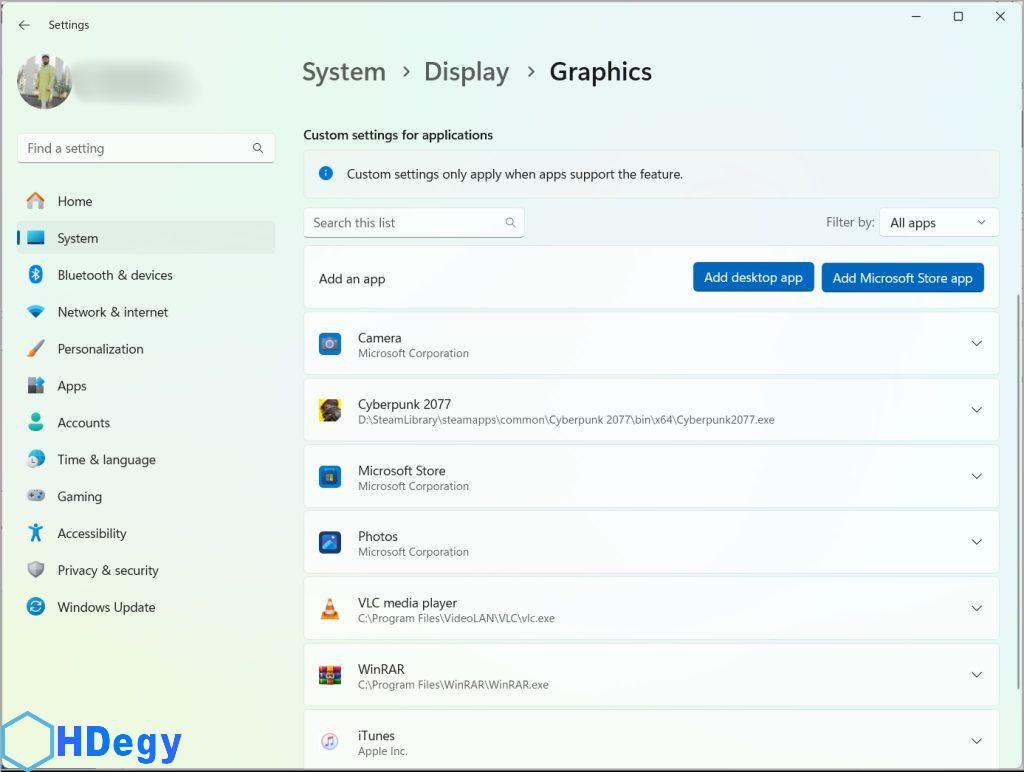This screenshot has height=772, width=1024.
Task: Expand the WinRAR entry chevron
Action: coord(976,675)
